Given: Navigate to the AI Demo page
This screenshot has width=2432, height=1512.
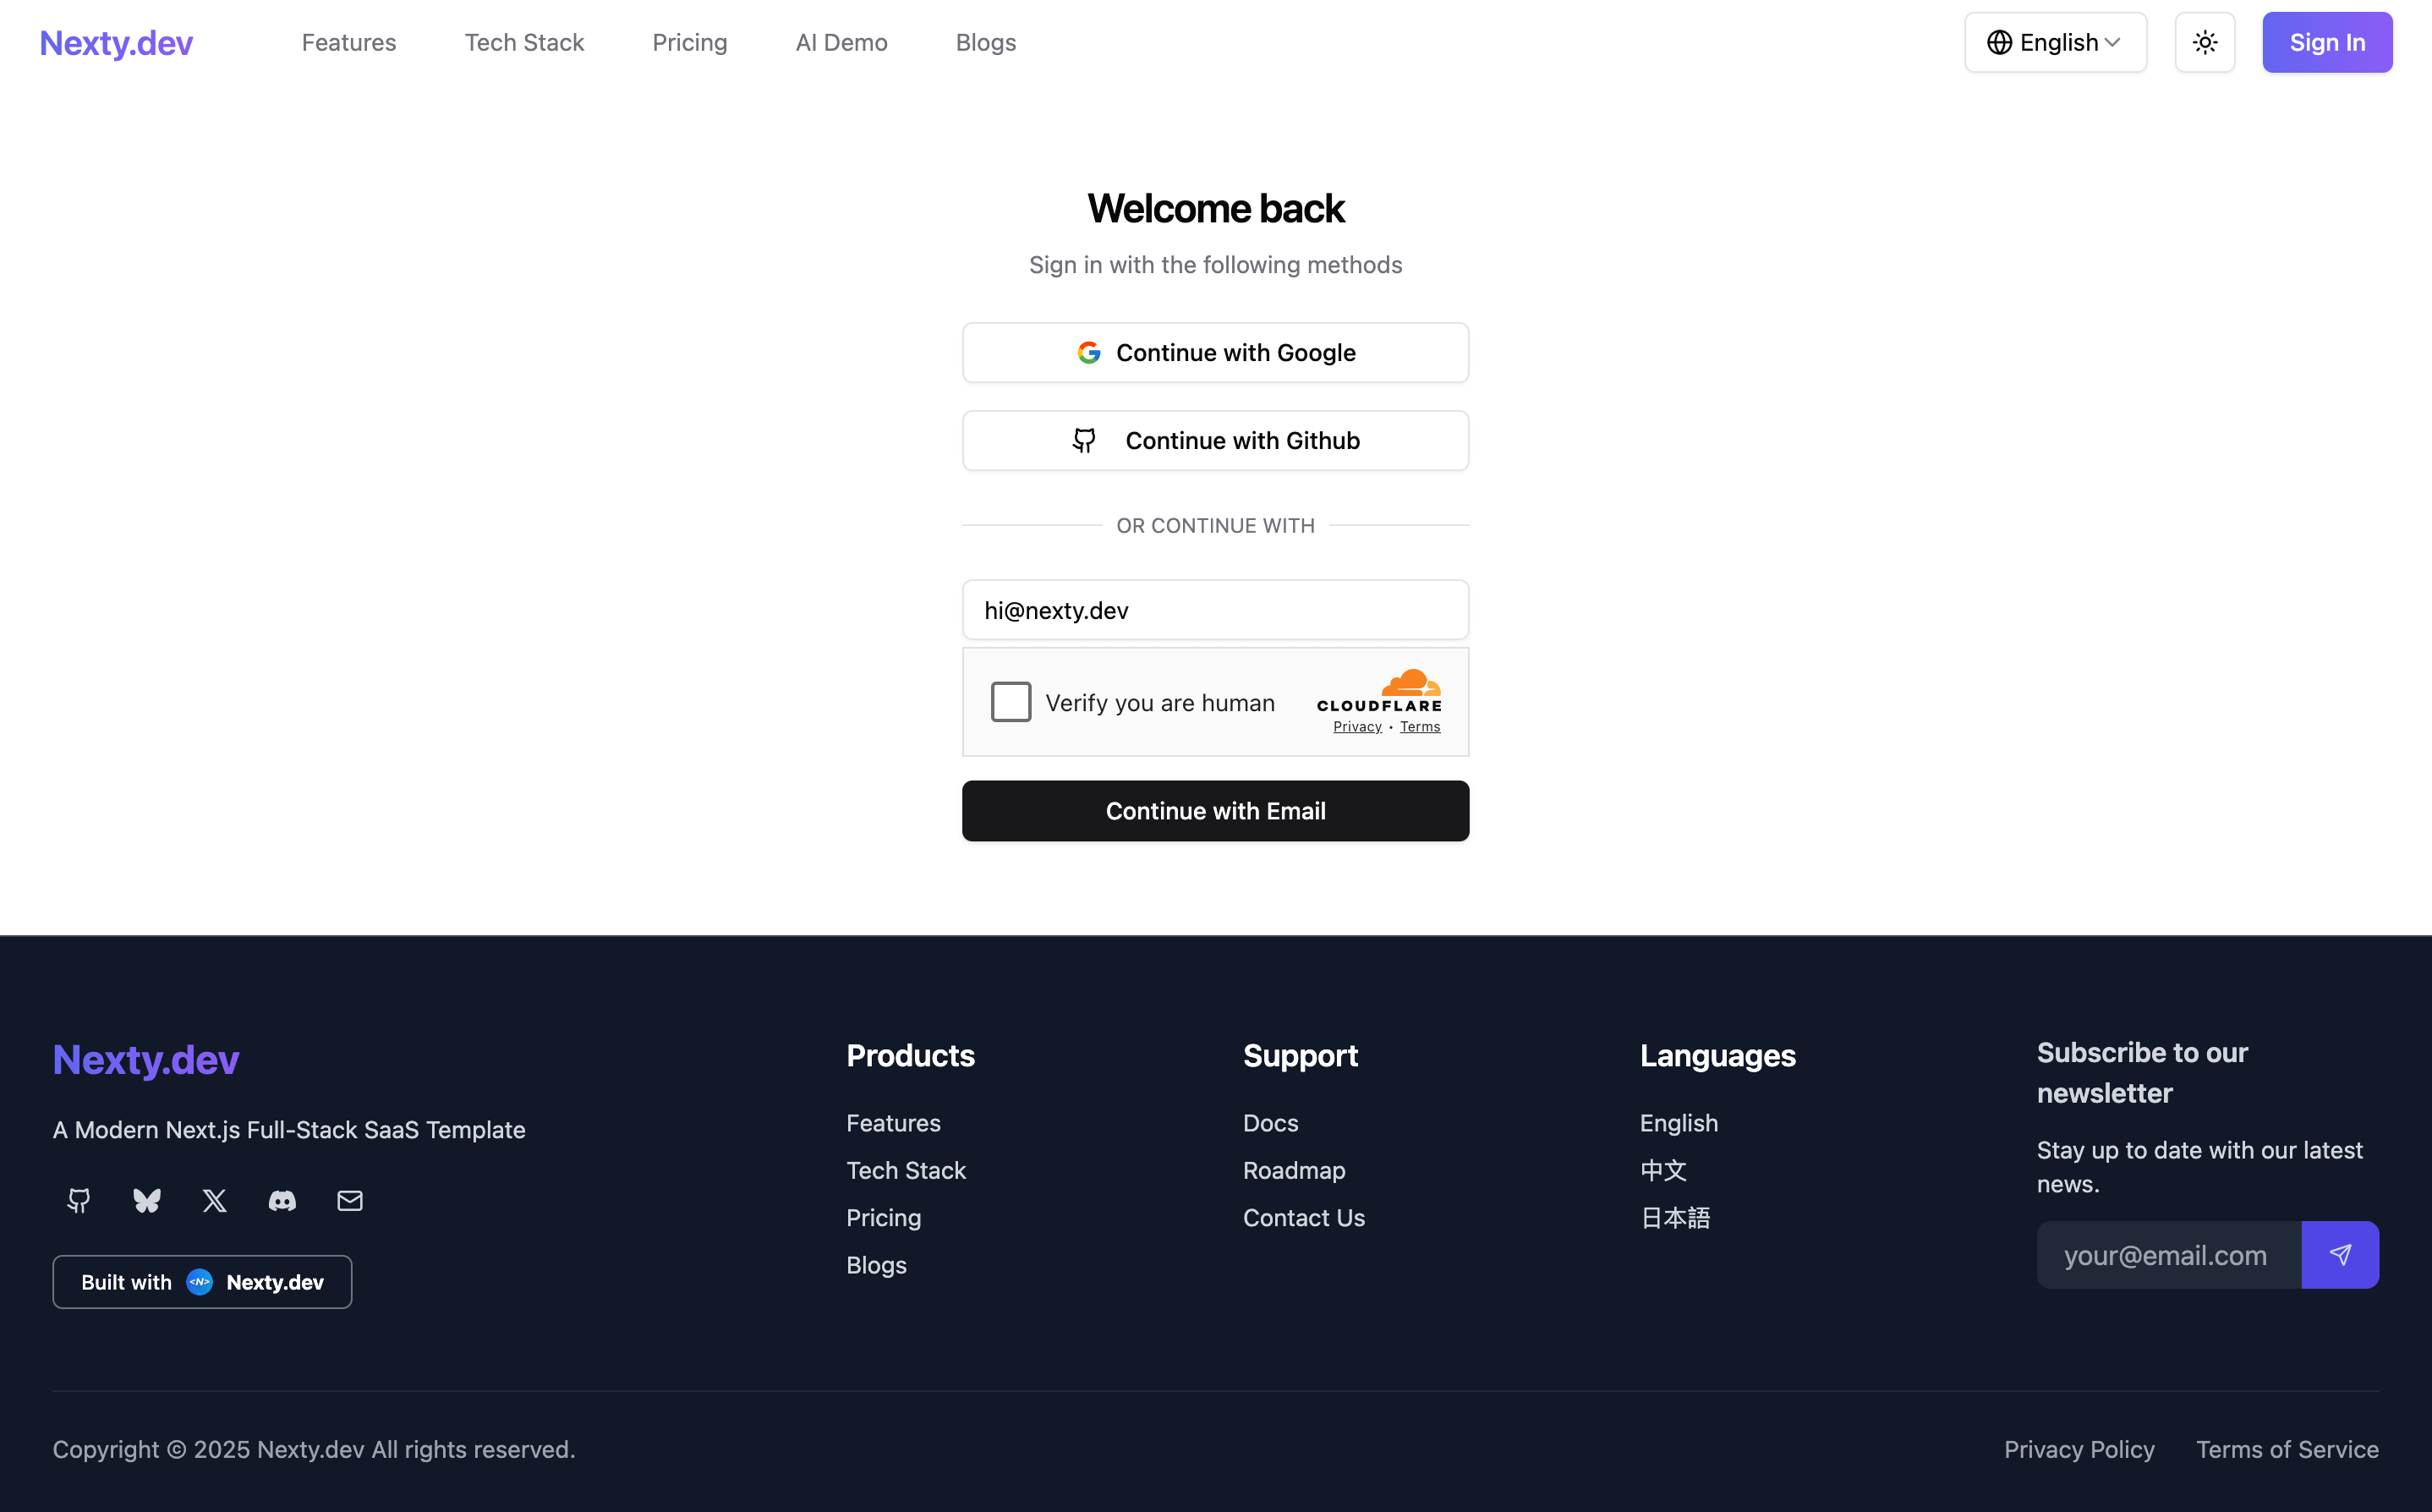Looking at the screenshot, I should click(x=841, y=42).
